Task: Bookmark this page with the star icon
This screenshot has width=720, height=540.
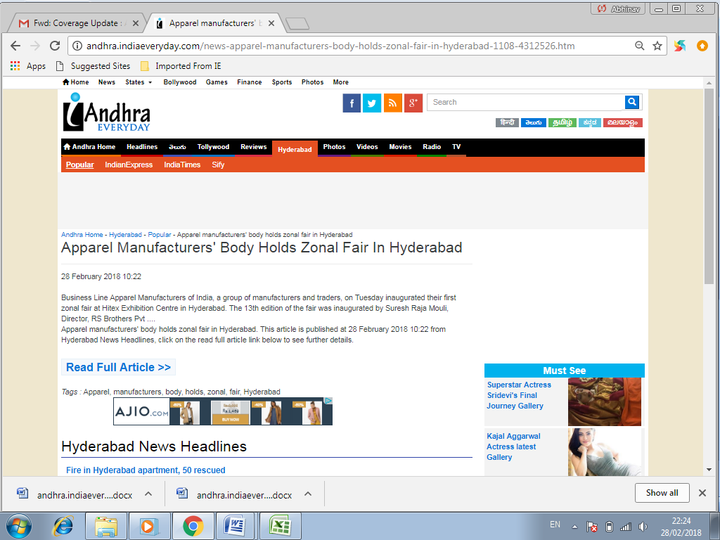Action: 657,45
